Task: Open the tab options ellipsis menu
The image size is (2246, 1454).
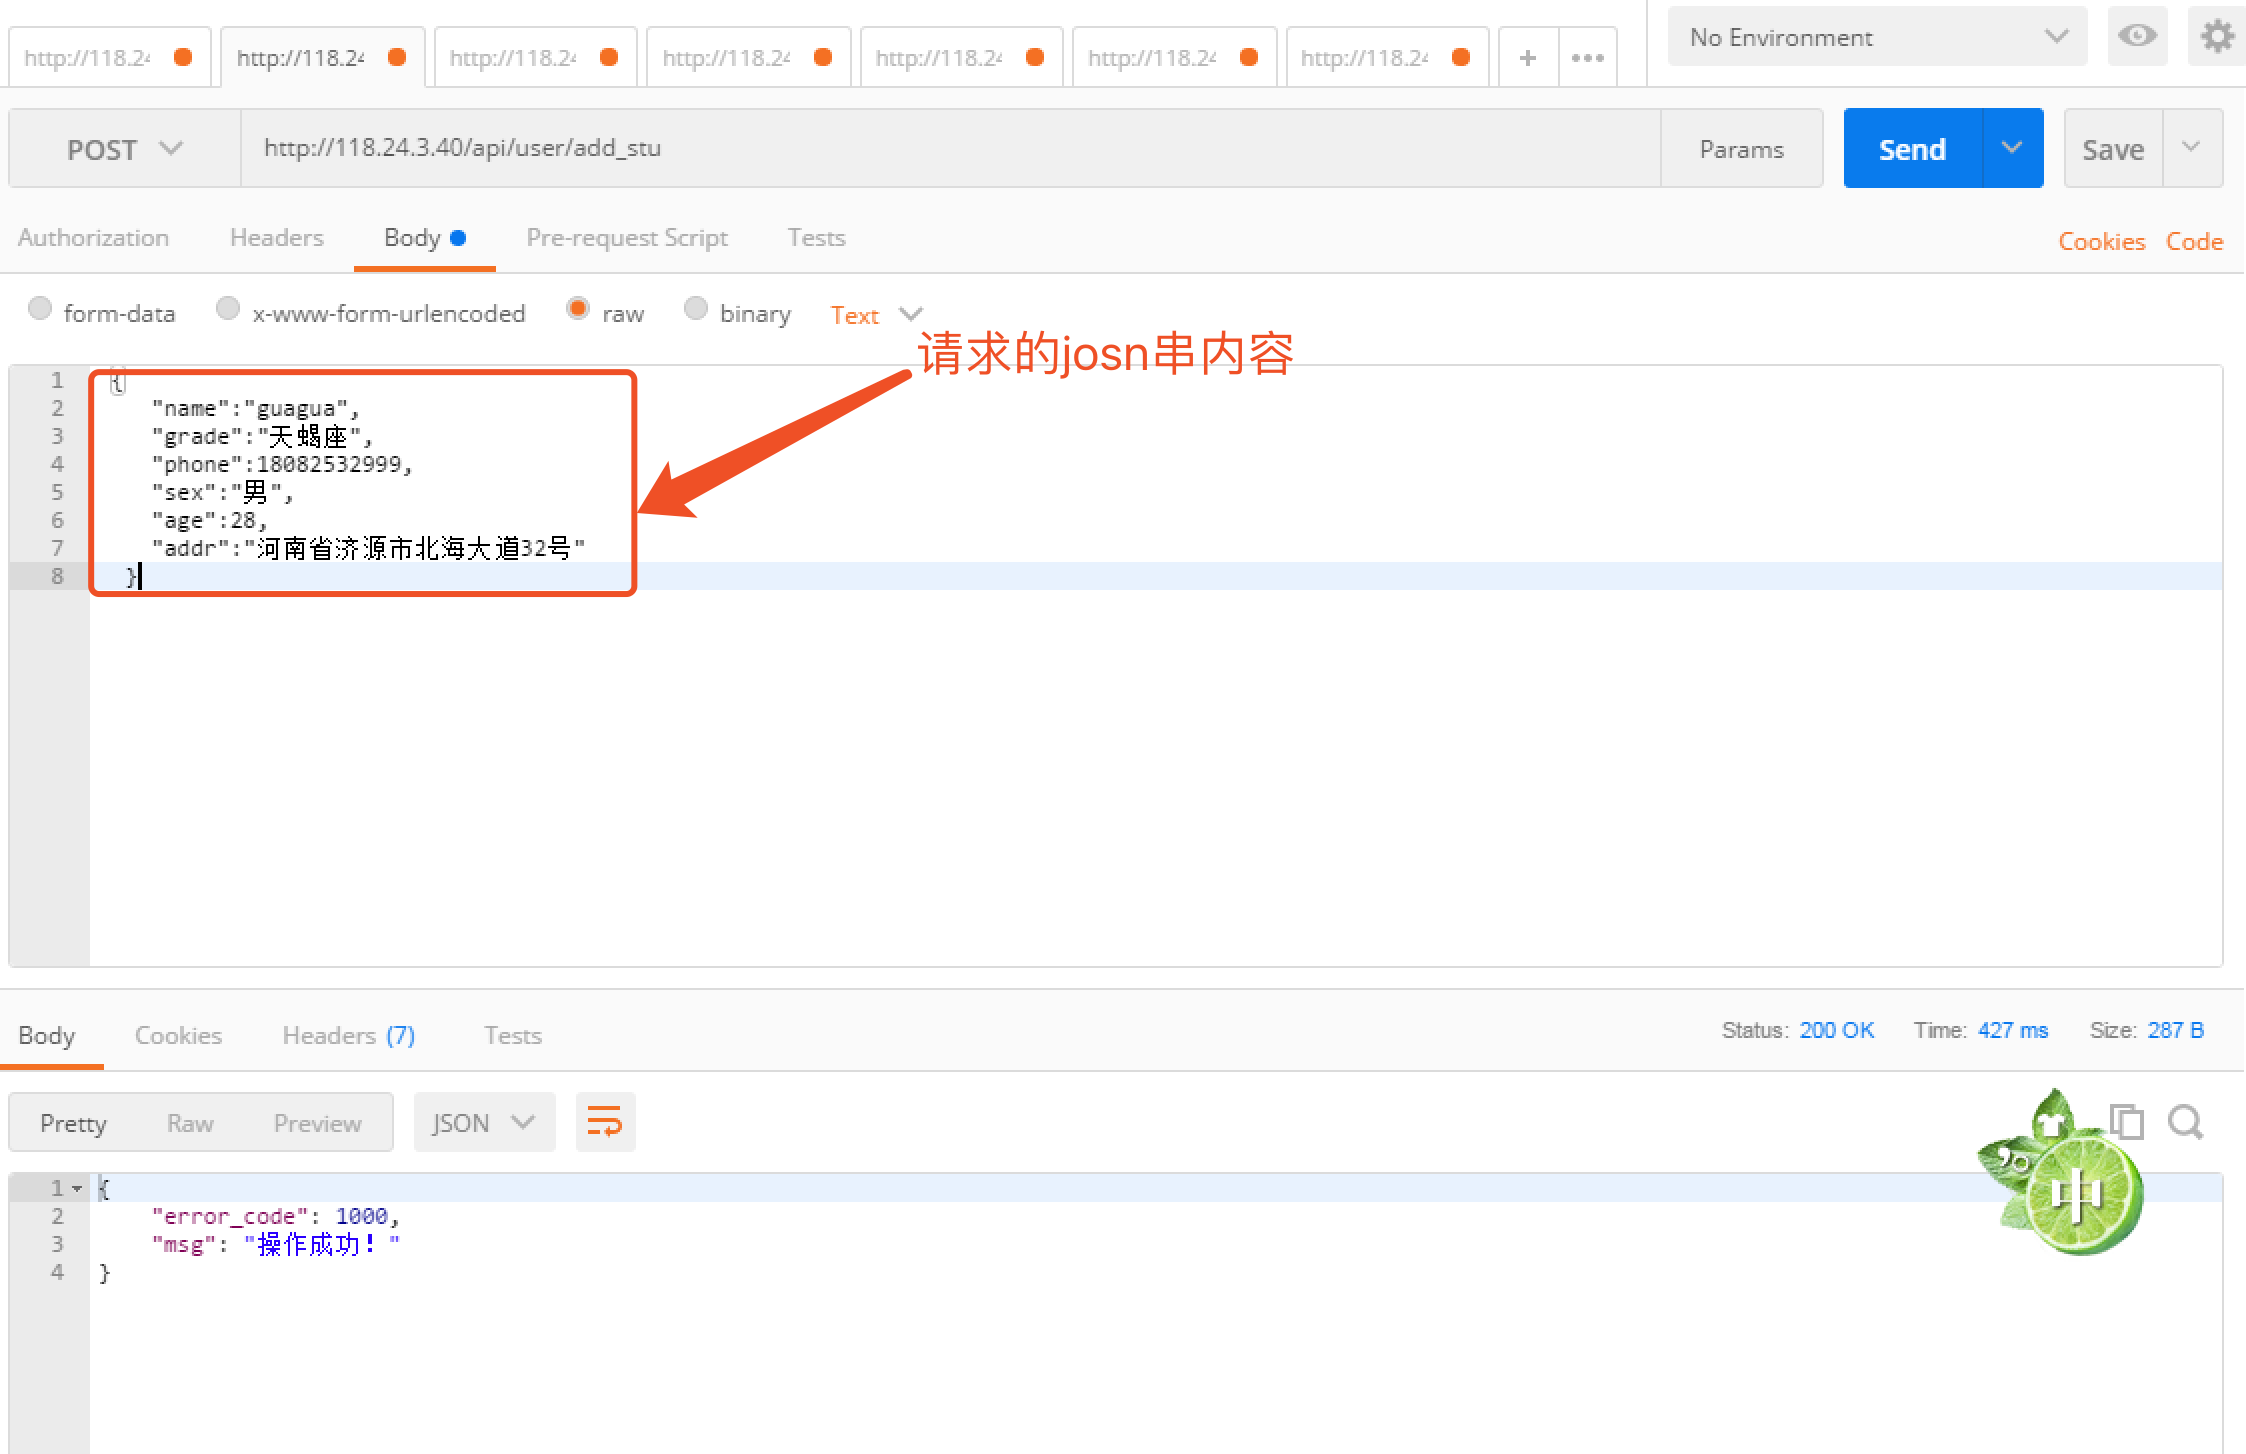Action: point(1587,58)
